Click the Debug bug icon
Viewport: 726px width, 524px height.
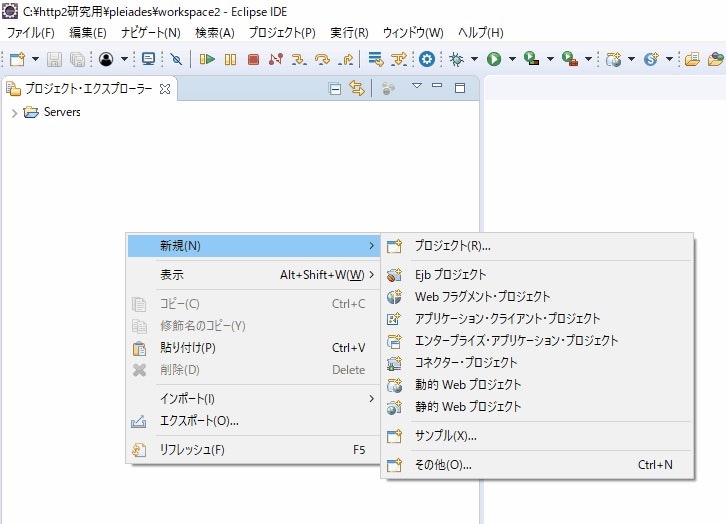(x=457, y=59)
